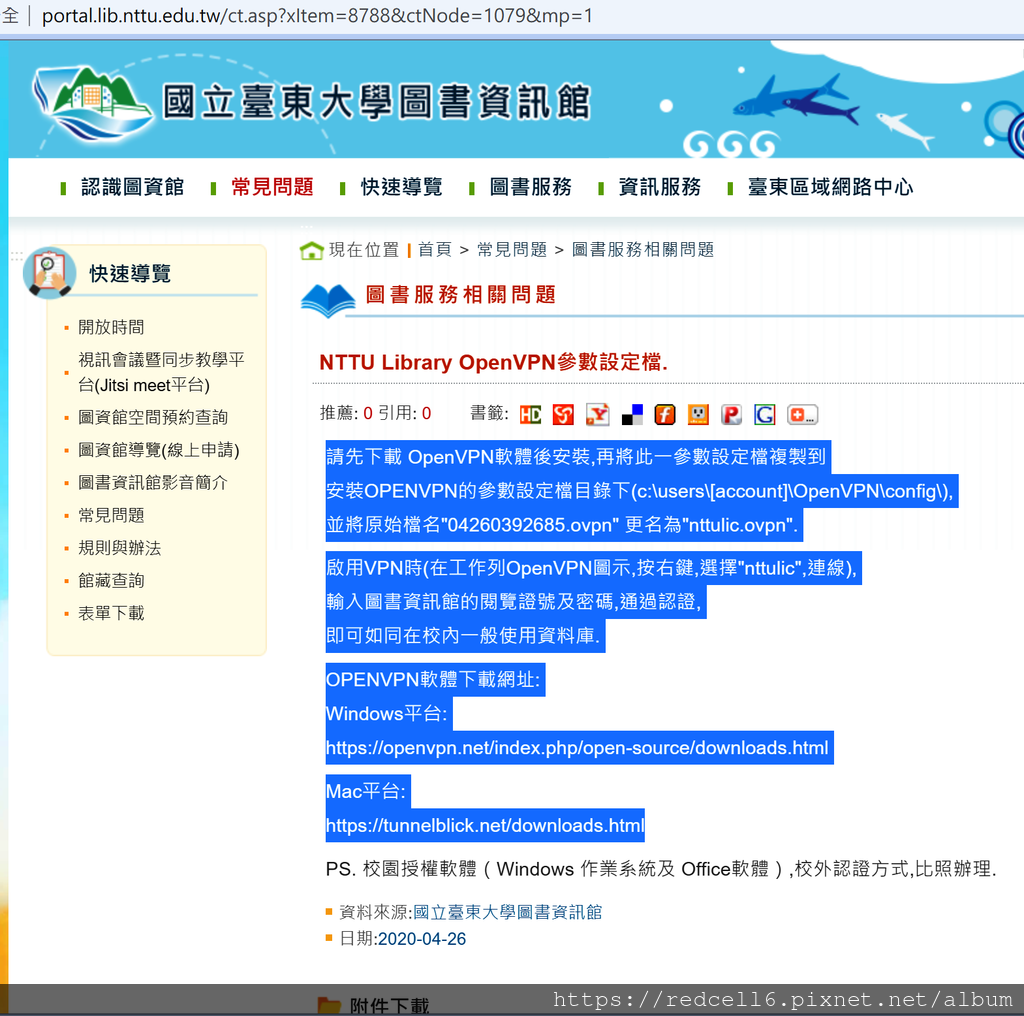Click the 國立臺東大學圖書資訊館 source link

click(x=507, y=912)
